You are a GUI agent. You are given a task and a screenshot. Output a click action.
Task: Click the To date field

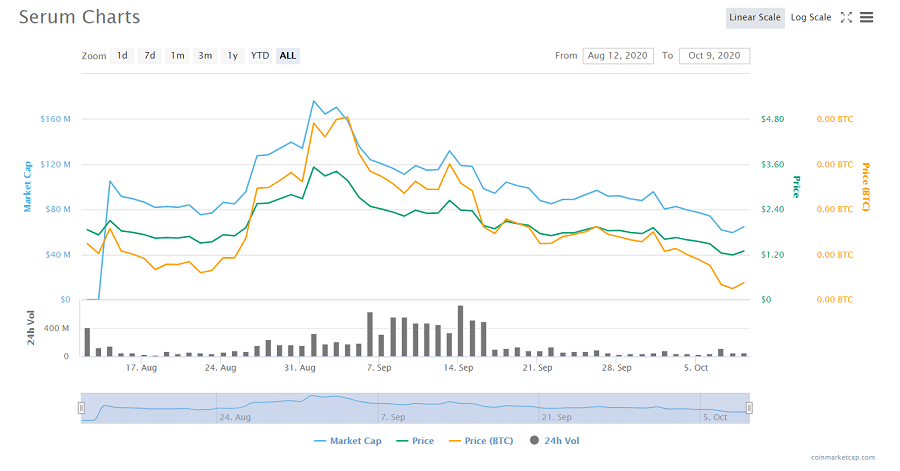pyautogui.click(x=714, y=56)
